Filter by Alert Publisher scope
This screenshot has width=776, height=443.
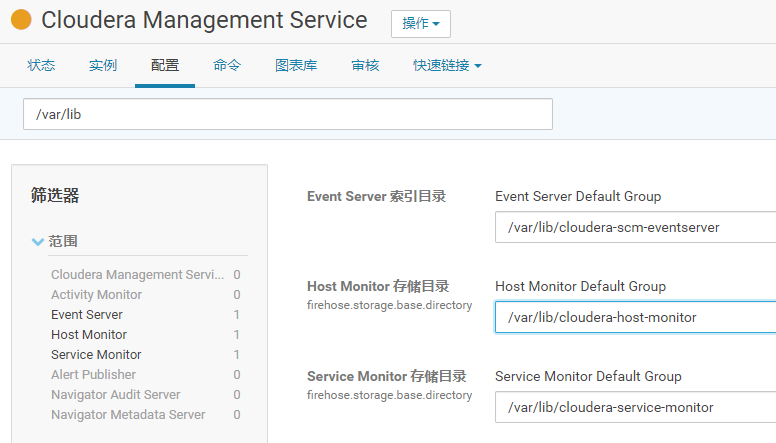(x=94, y=375)
